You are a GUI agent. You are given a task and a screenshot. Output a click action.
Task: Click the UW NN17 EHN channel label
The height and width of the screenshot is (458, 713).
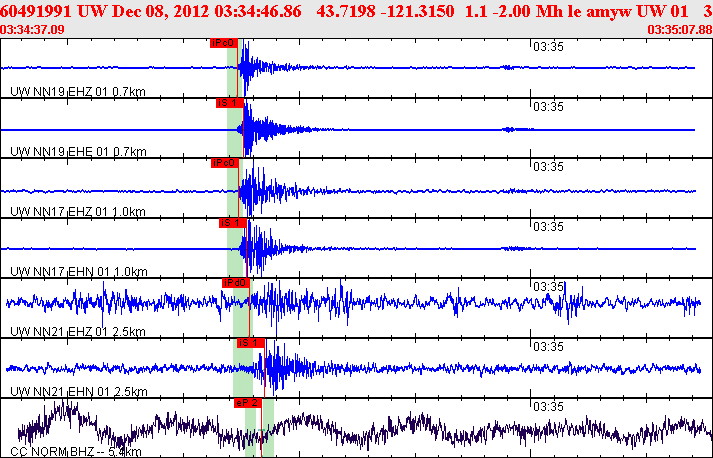[63, 272]
